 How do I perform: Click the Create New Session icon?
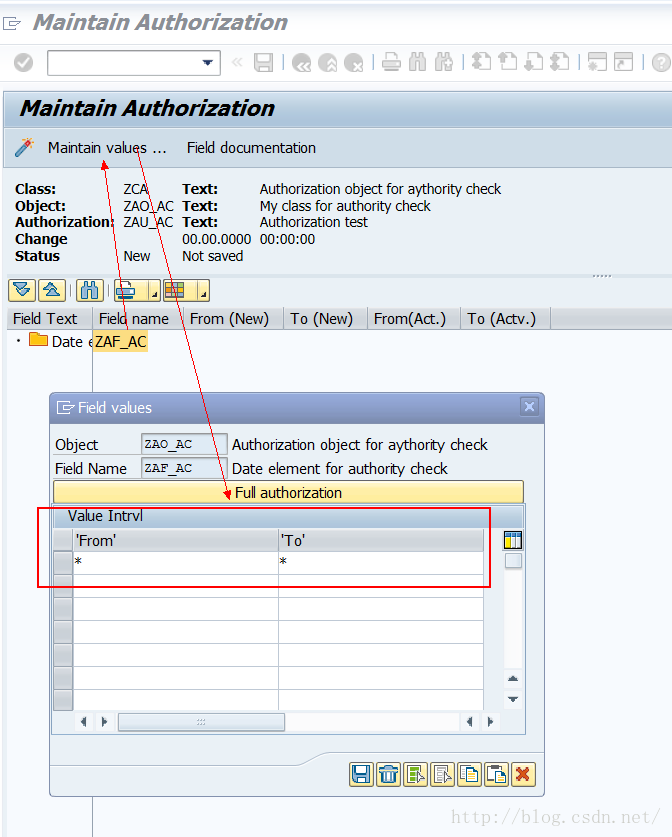tap(597, 62)
